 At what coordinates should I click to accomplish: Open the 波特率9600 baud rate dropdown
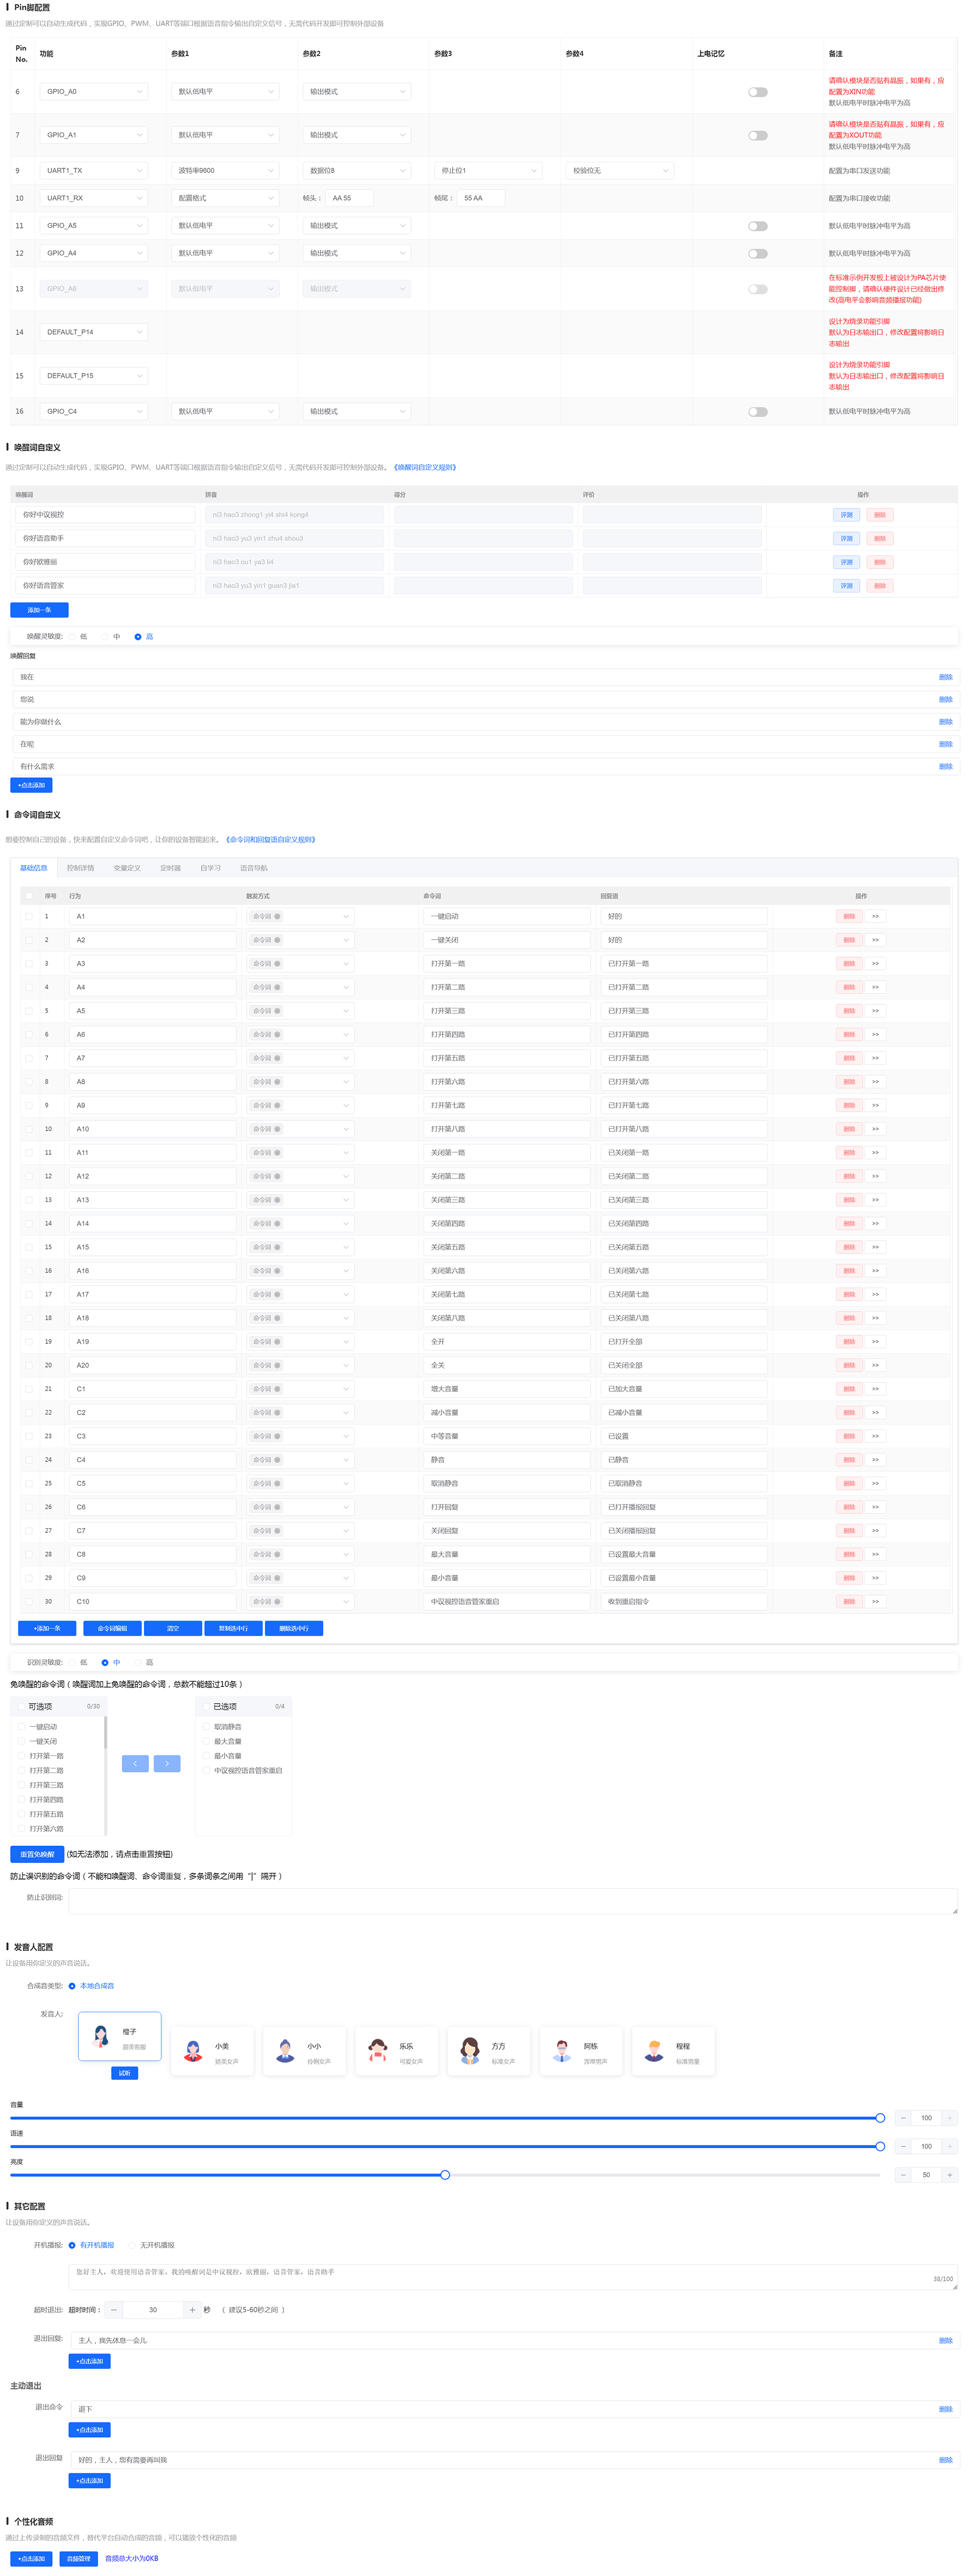coord(225,170)
